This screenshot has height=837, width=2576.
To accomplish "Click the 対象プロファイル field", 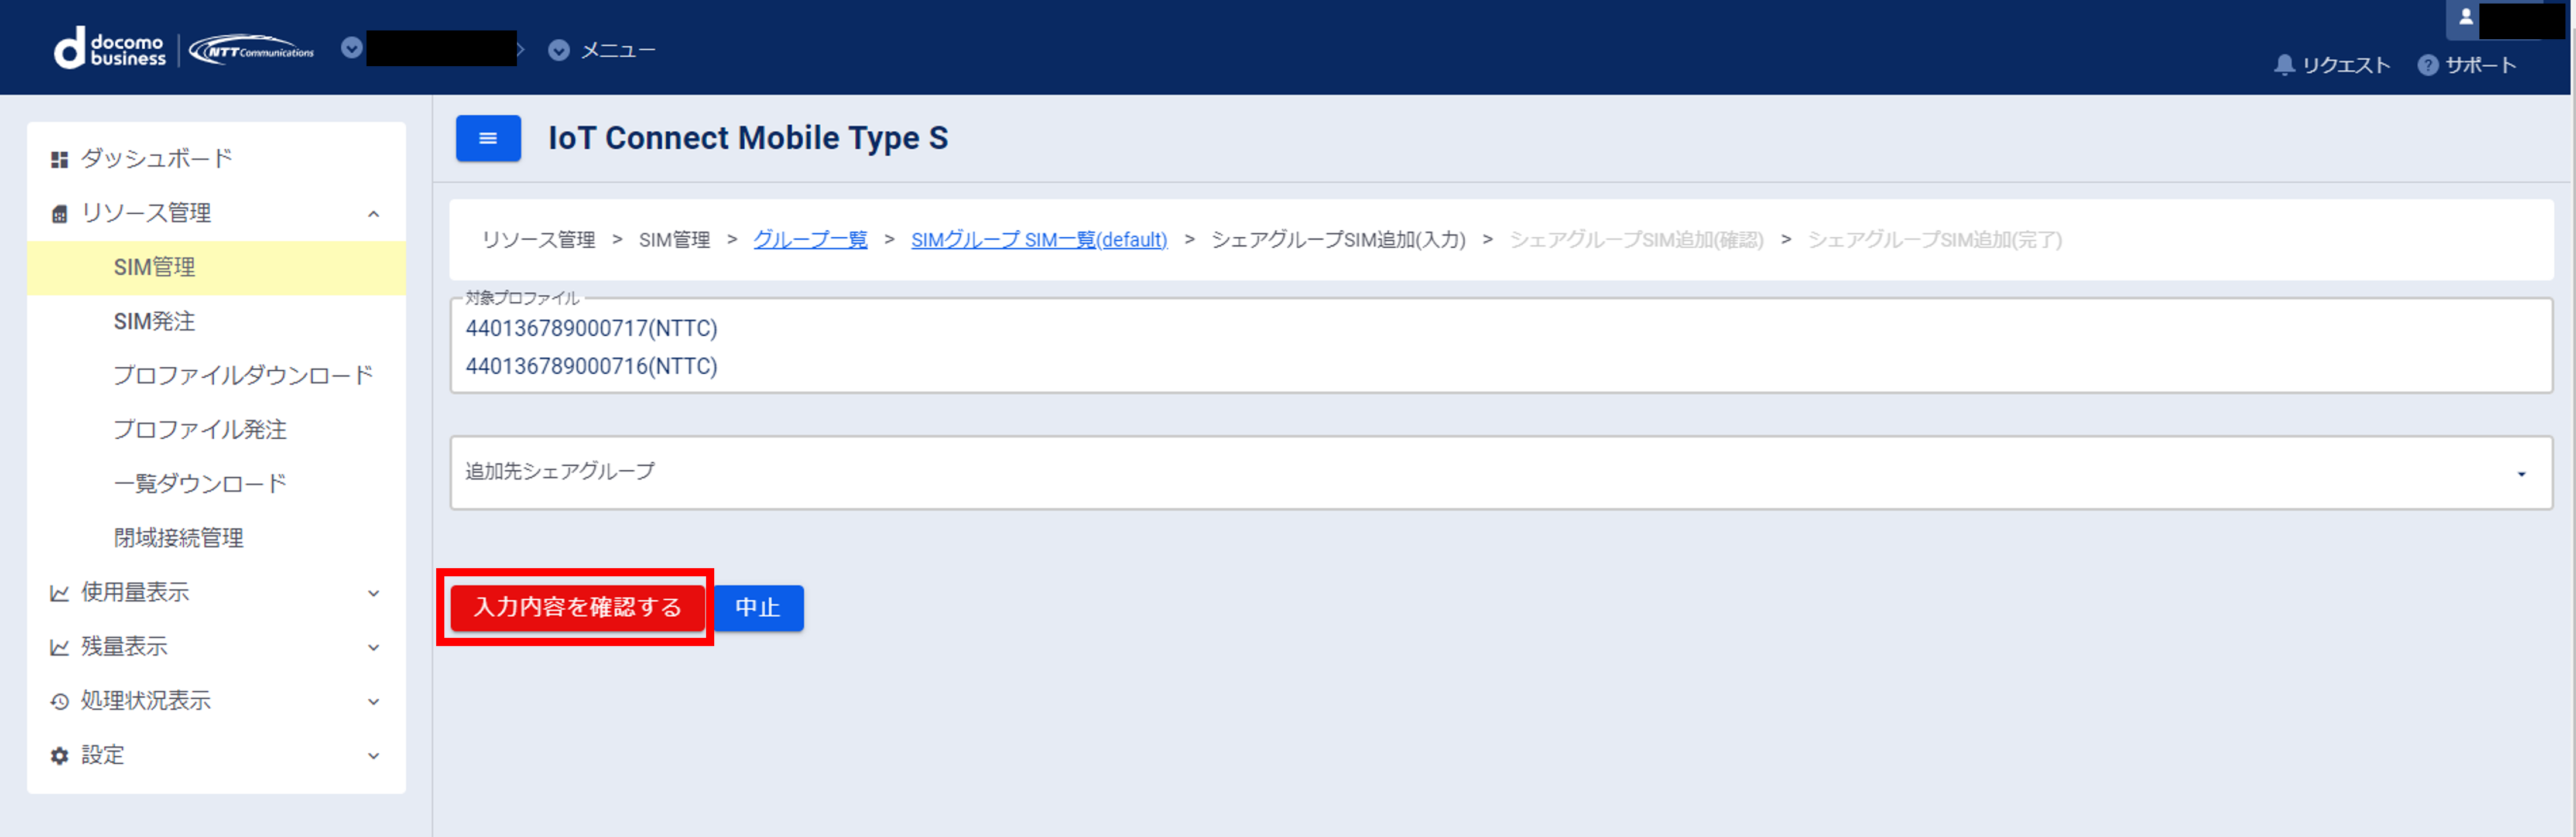I will coord(1500,346).
